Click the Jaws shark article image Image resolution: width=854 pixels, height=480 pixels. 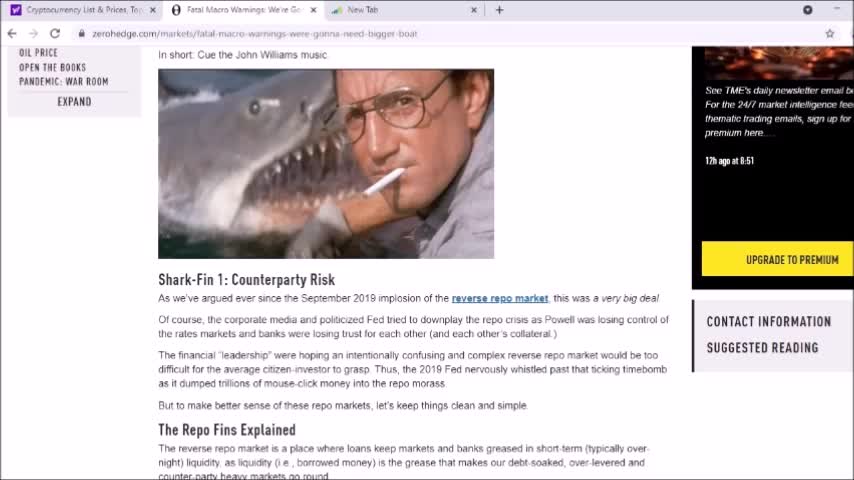click(x=326, y=163)
